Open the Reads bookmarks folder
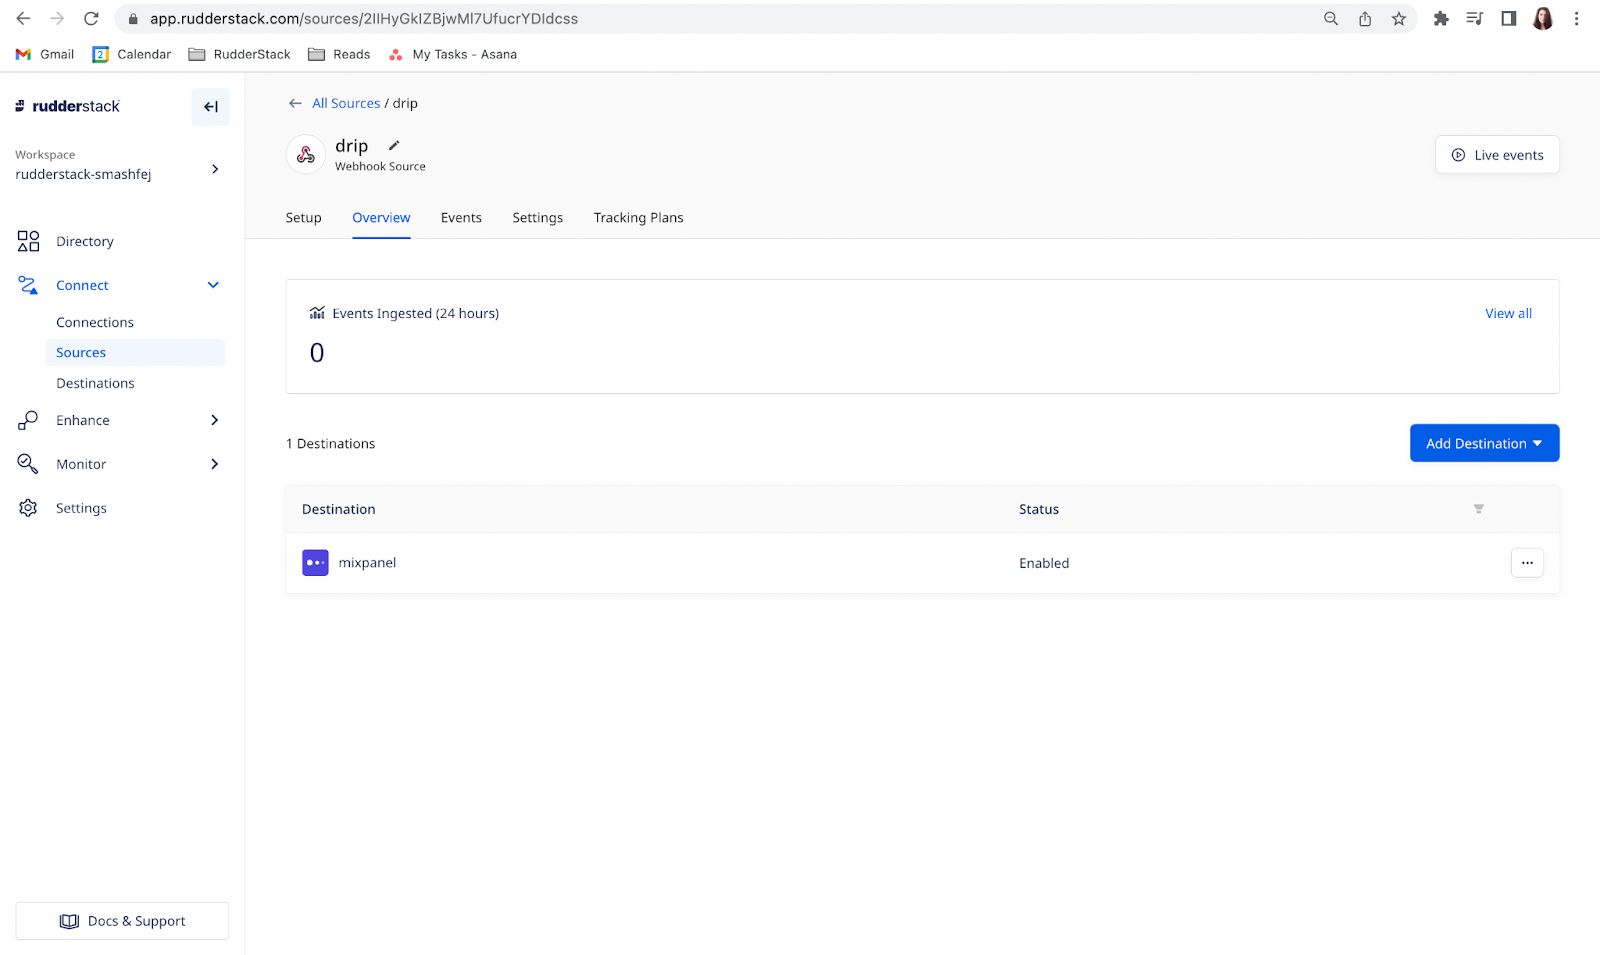Screen dimensions: 1600x955 coord(339,54)
